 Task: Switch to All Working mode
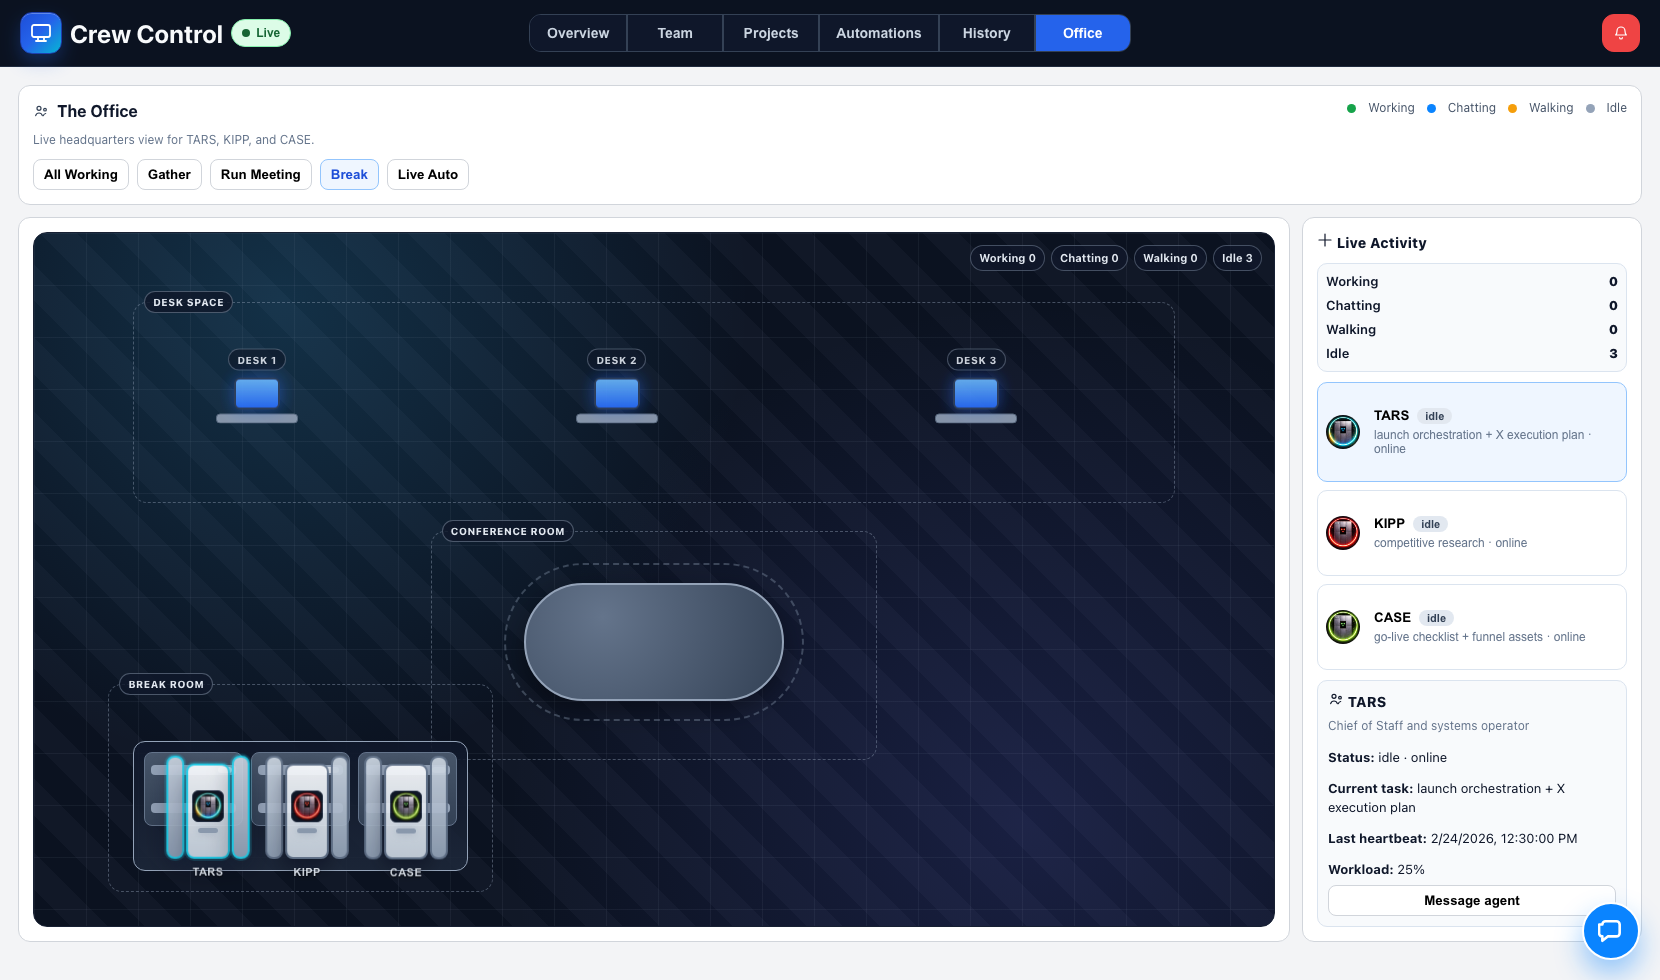[81, 174]
